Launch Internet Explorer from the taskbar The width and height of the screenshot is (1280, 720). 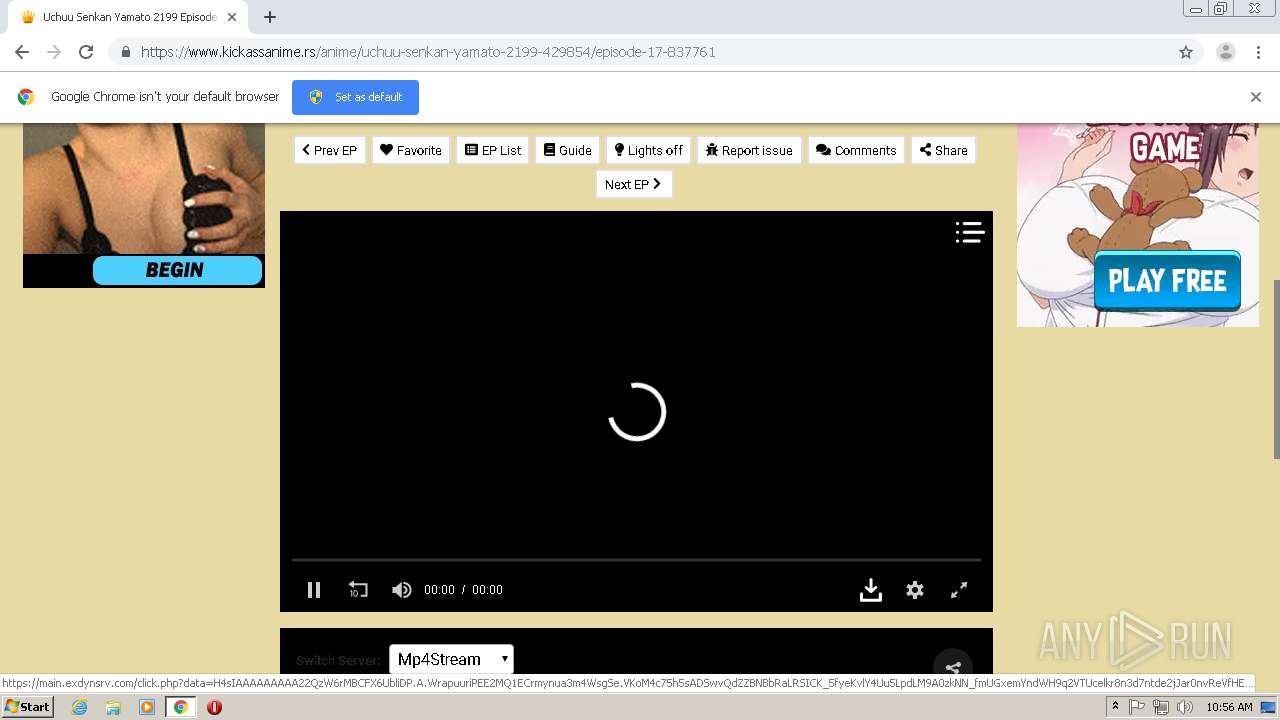click(x=79, y=707)
